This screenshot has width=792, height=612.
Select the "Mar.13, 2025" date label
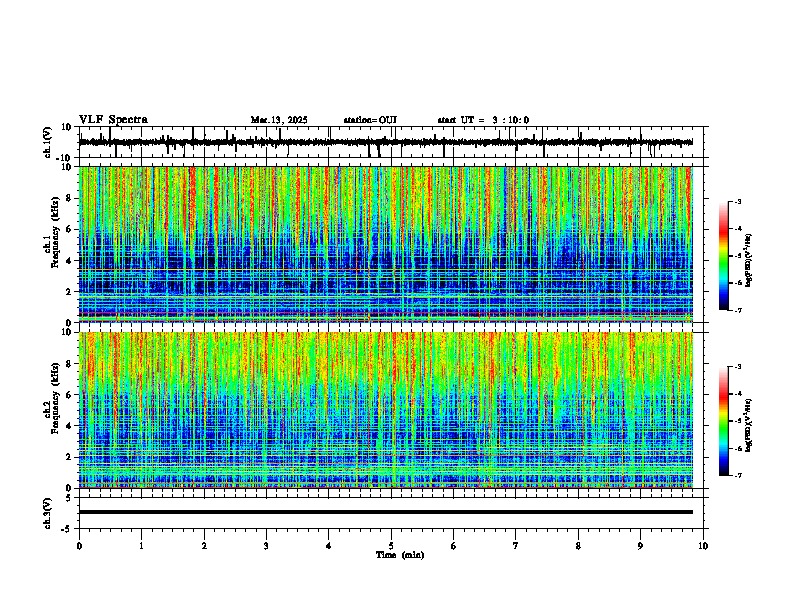click(279, 120)
